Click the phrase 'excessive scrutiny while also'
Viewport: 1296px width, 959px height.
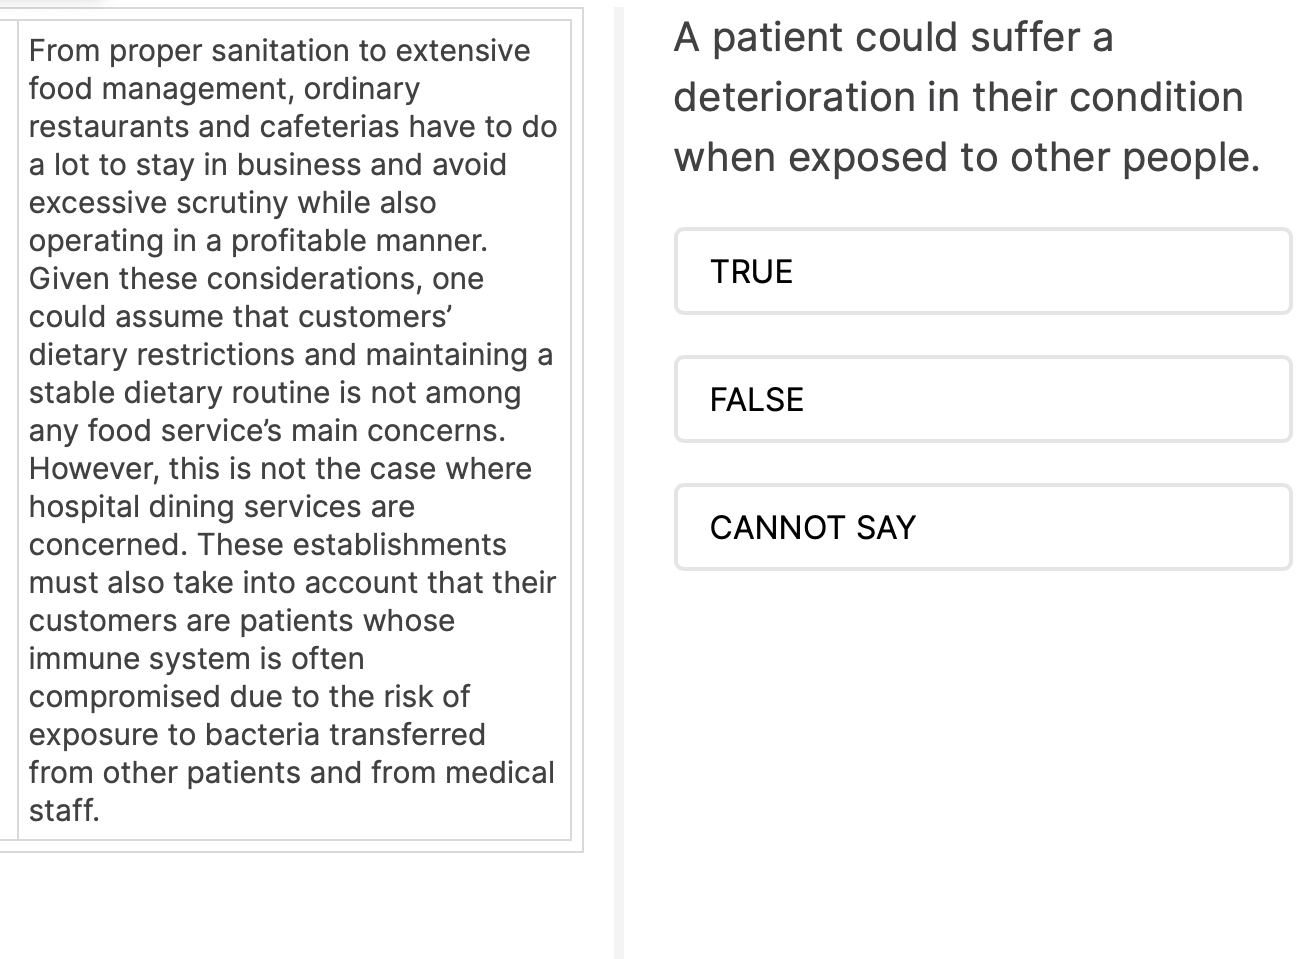[232, 202]
